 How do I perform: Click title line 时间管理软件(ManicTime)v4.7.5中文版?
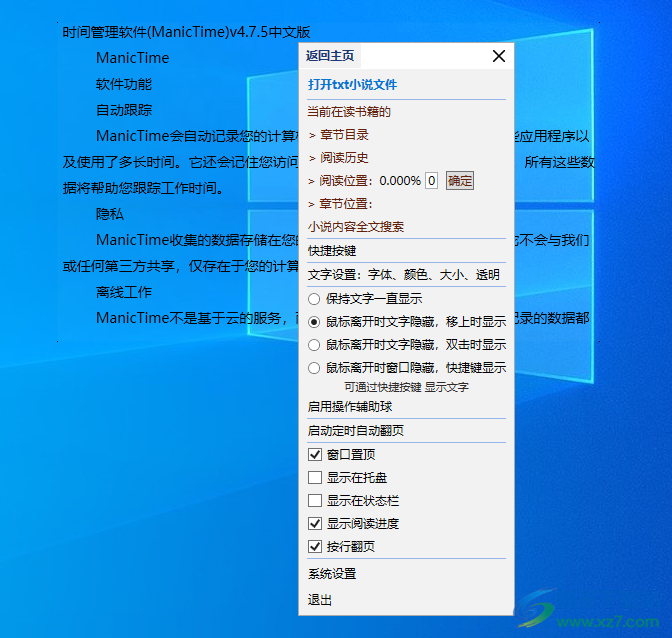[186, 32]
